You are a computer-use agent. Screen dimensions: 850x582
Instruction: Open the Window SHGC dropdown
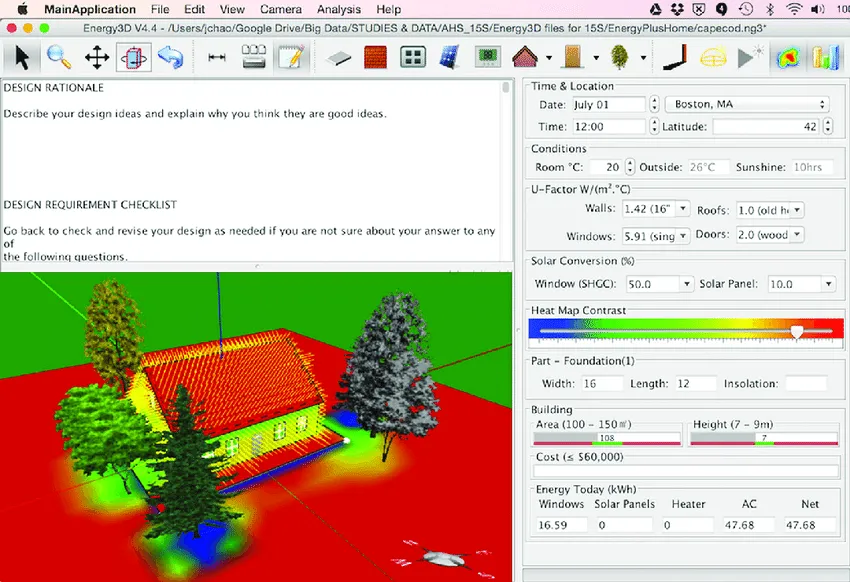[660, 284]
